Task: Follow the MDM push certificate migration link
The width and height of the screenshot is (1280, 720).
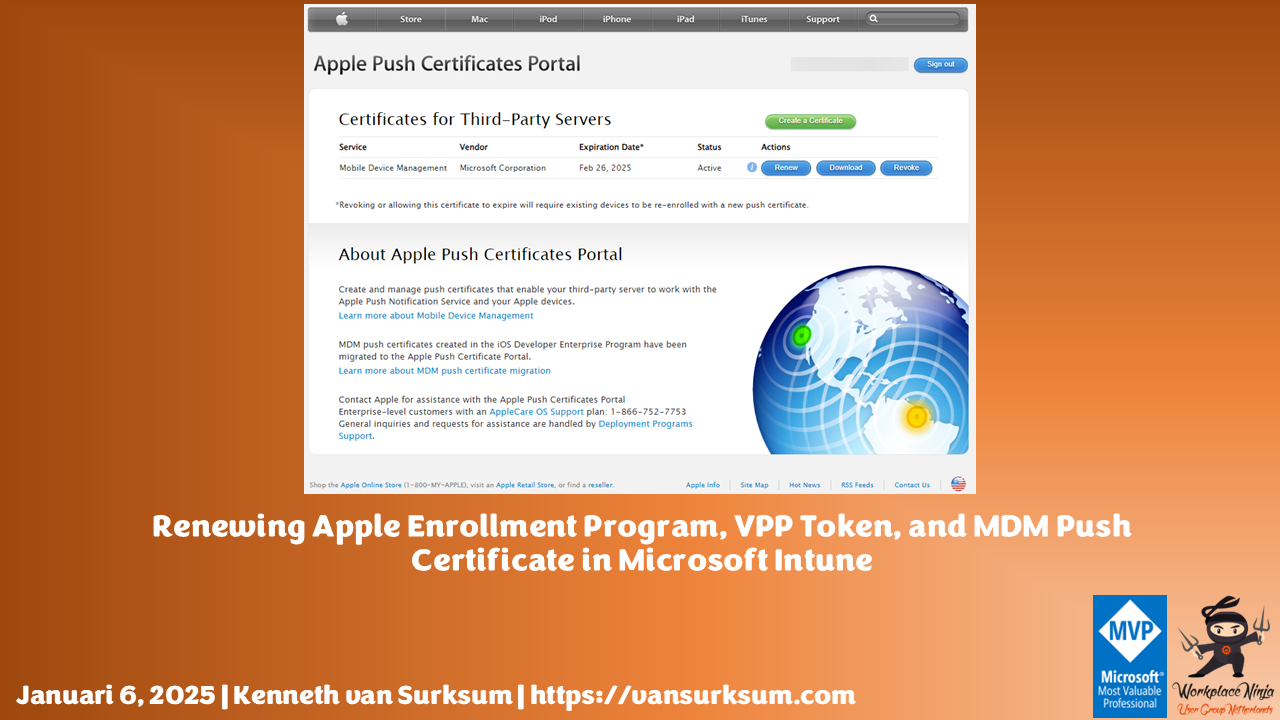Action: pyautogui.click(x=444, y=370)
